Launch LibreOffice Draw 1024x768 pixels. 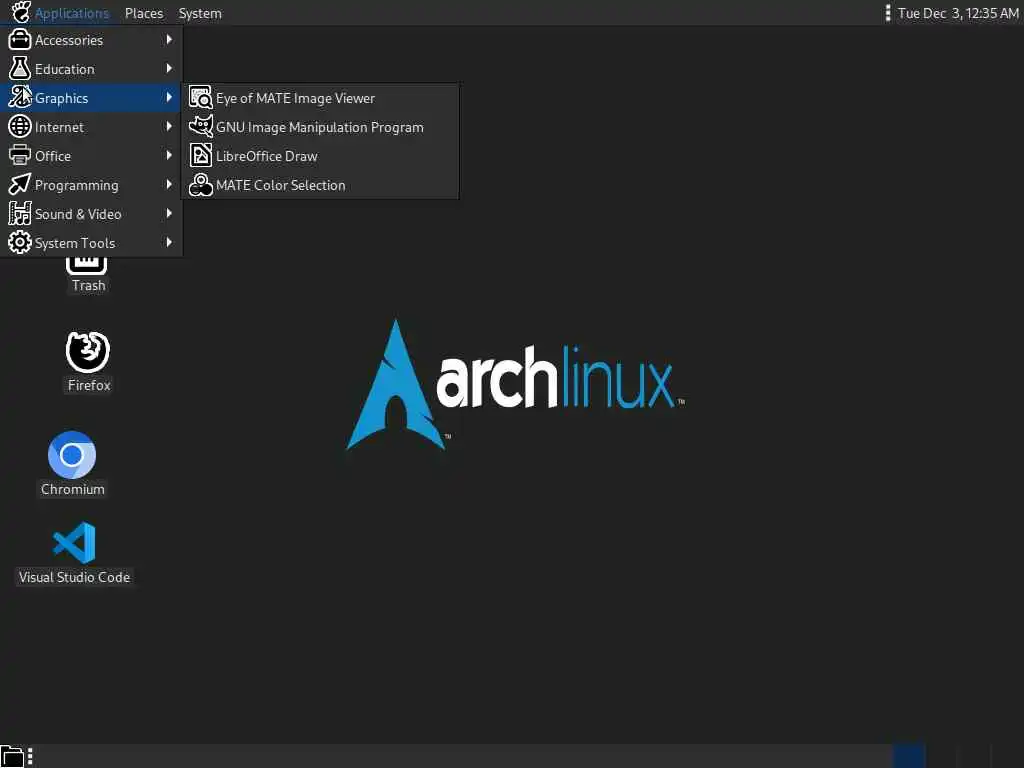321,156
